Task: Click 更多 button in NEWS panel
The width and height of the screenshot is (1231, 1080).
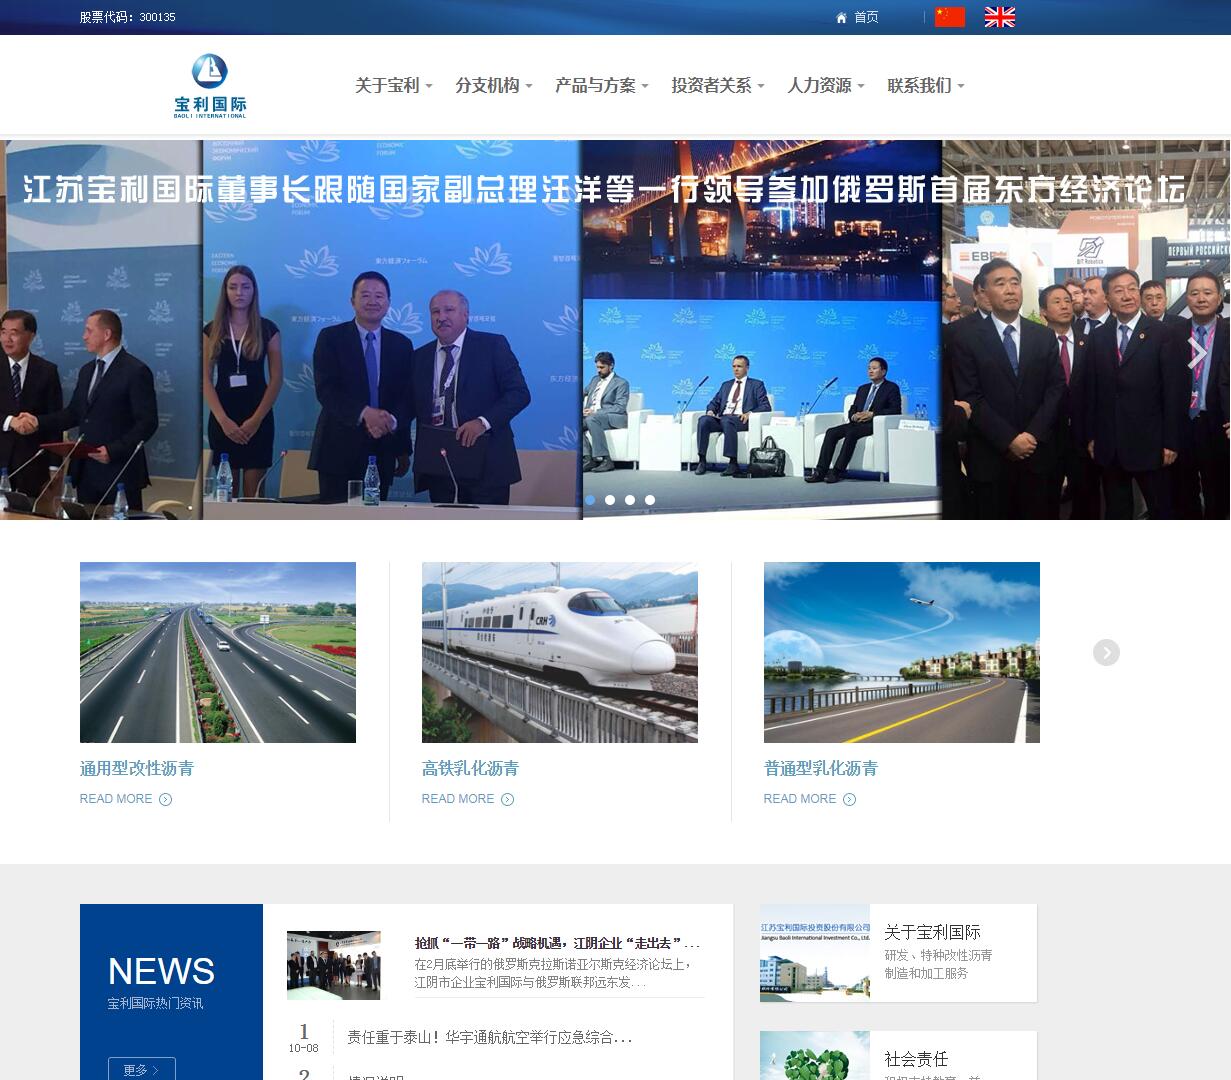Action: pos(142,1068)
